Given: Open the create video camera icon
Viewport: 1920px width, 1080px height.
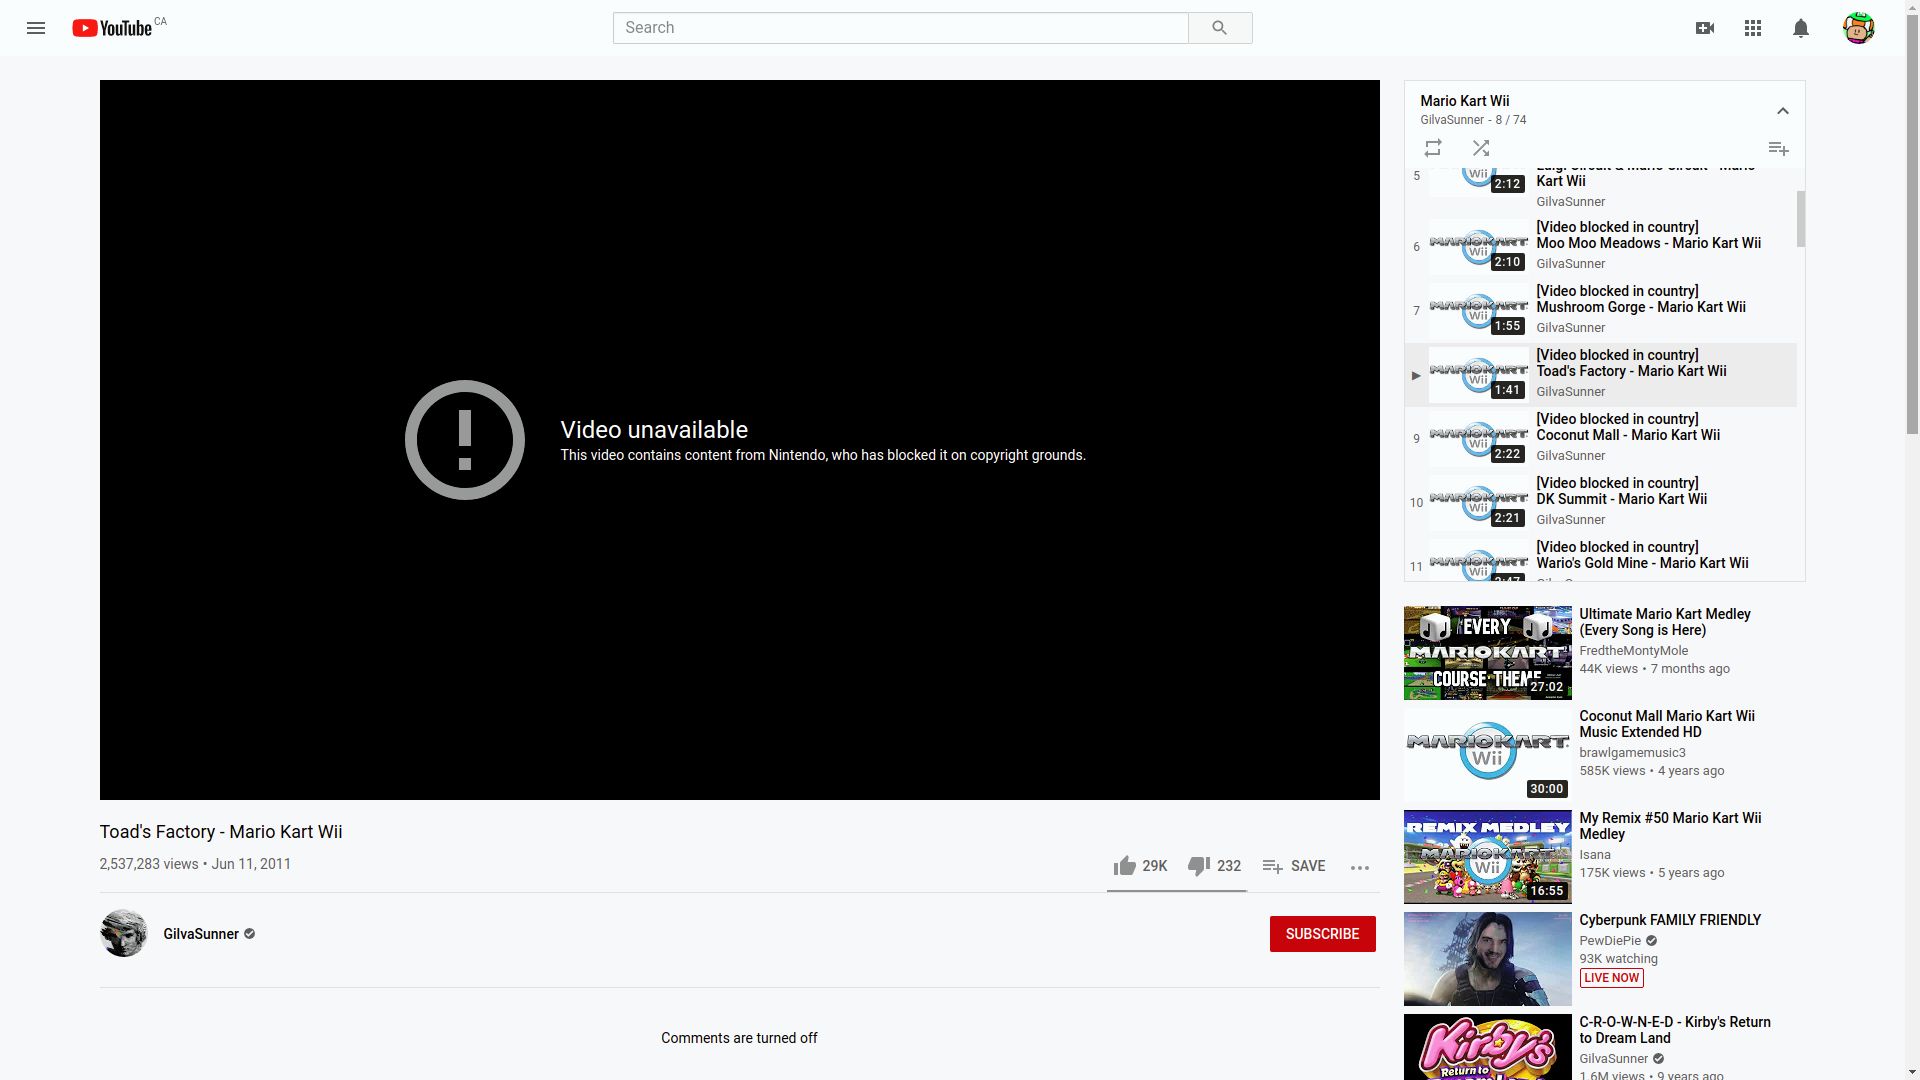Looking at the screenshot, I should pyautogui.click(x=1705, y=28).
